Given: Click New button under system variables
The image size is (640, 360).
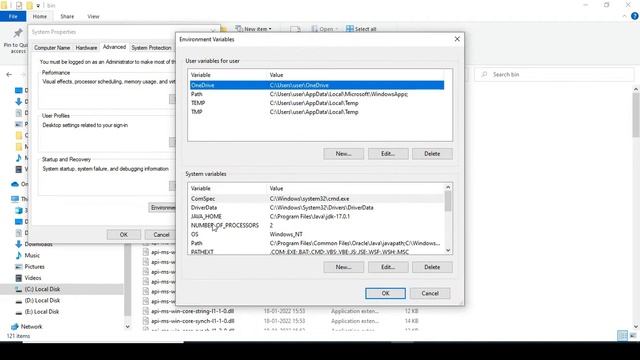Looking at the screenshot, I should [x=343, y=267].
